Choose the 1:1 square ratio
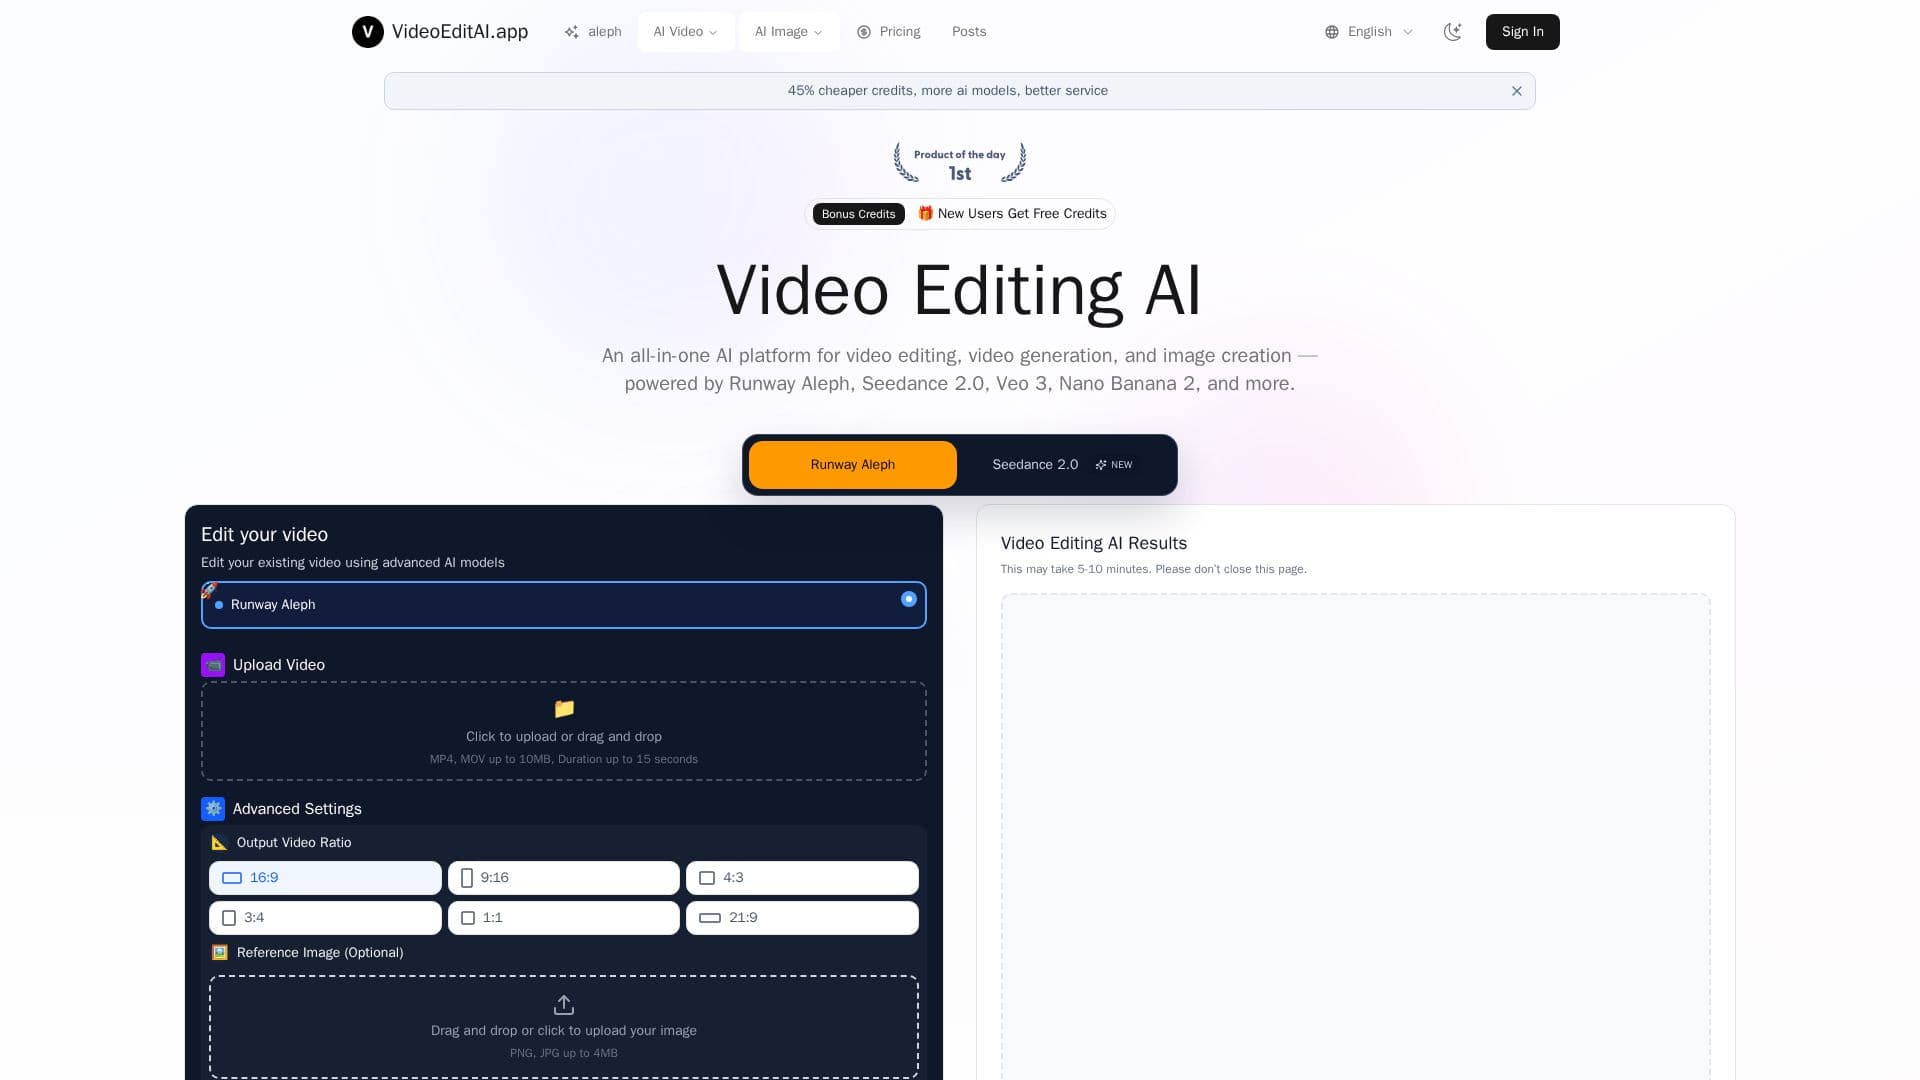The height and width of the screenshot is (1080, 1920). (564, 918)
